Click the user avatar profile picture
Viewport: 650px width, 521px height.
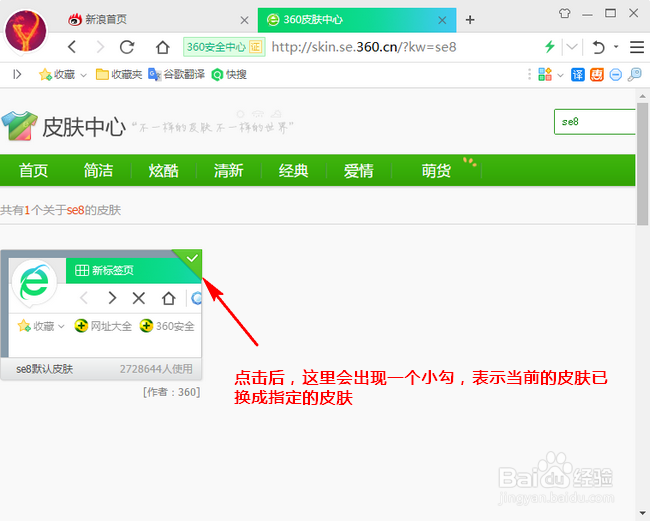(x=26, y=32)
